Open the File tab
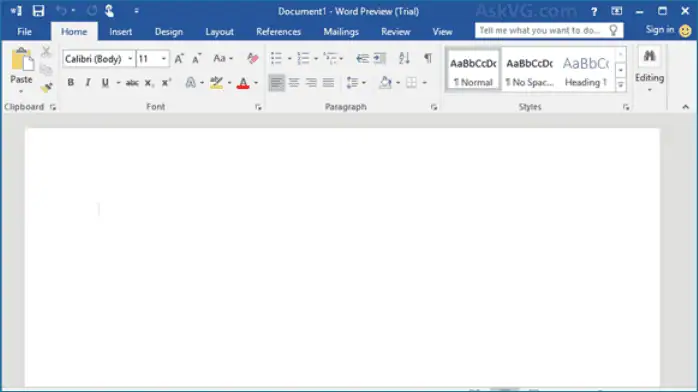This screenshot has width=698, height=392. click(x=24, y=32)
